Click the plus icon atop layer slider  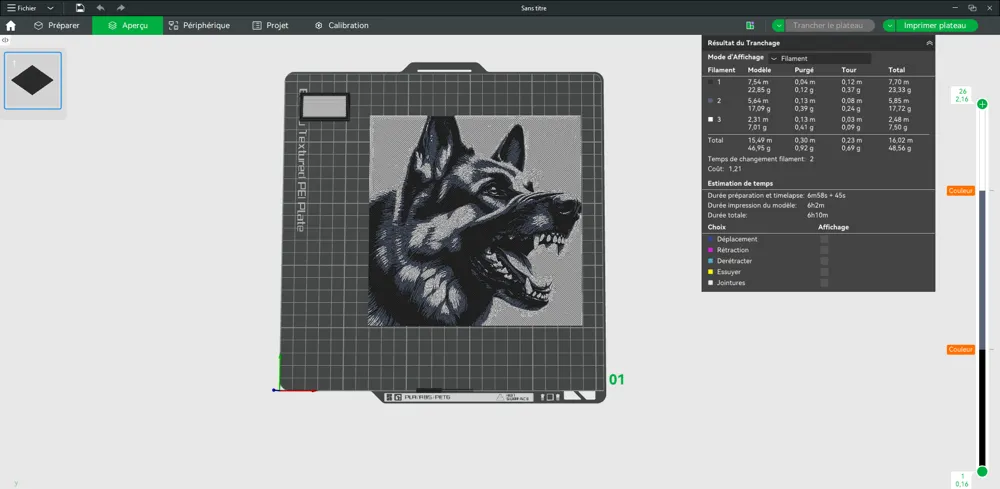[x=982, y=104]
